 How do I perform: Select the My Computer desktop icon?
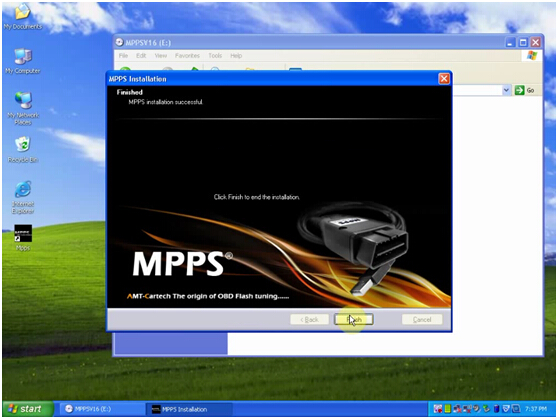click(23, 61)
